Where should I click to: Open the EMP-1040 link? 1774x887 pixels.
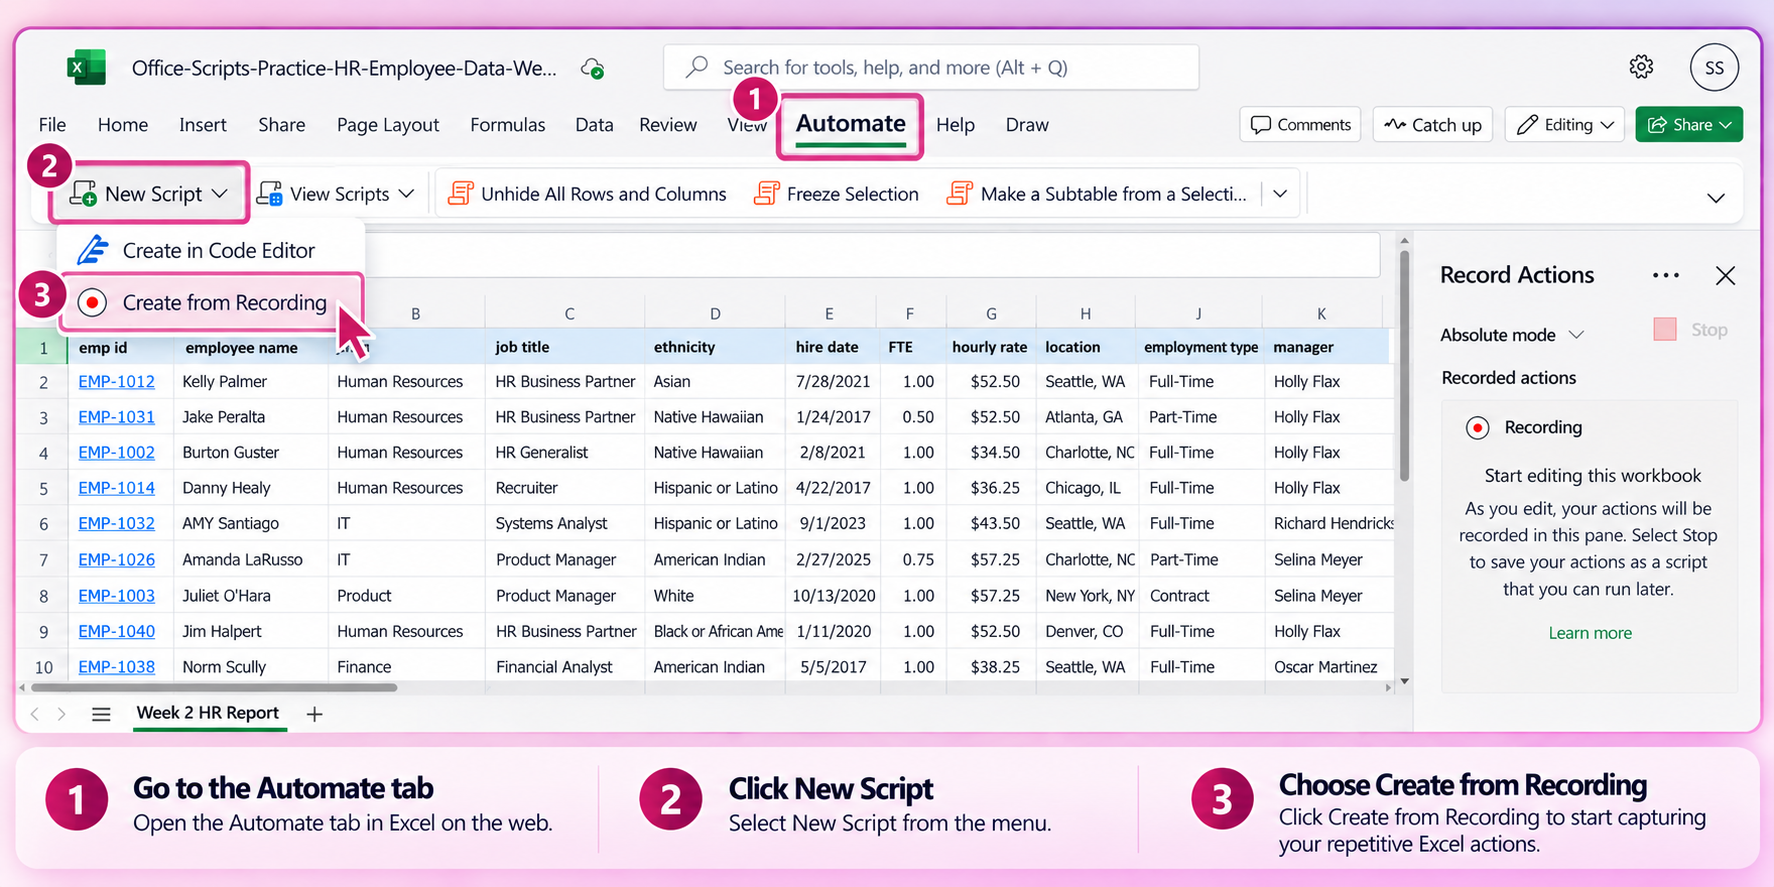[117, 631]
